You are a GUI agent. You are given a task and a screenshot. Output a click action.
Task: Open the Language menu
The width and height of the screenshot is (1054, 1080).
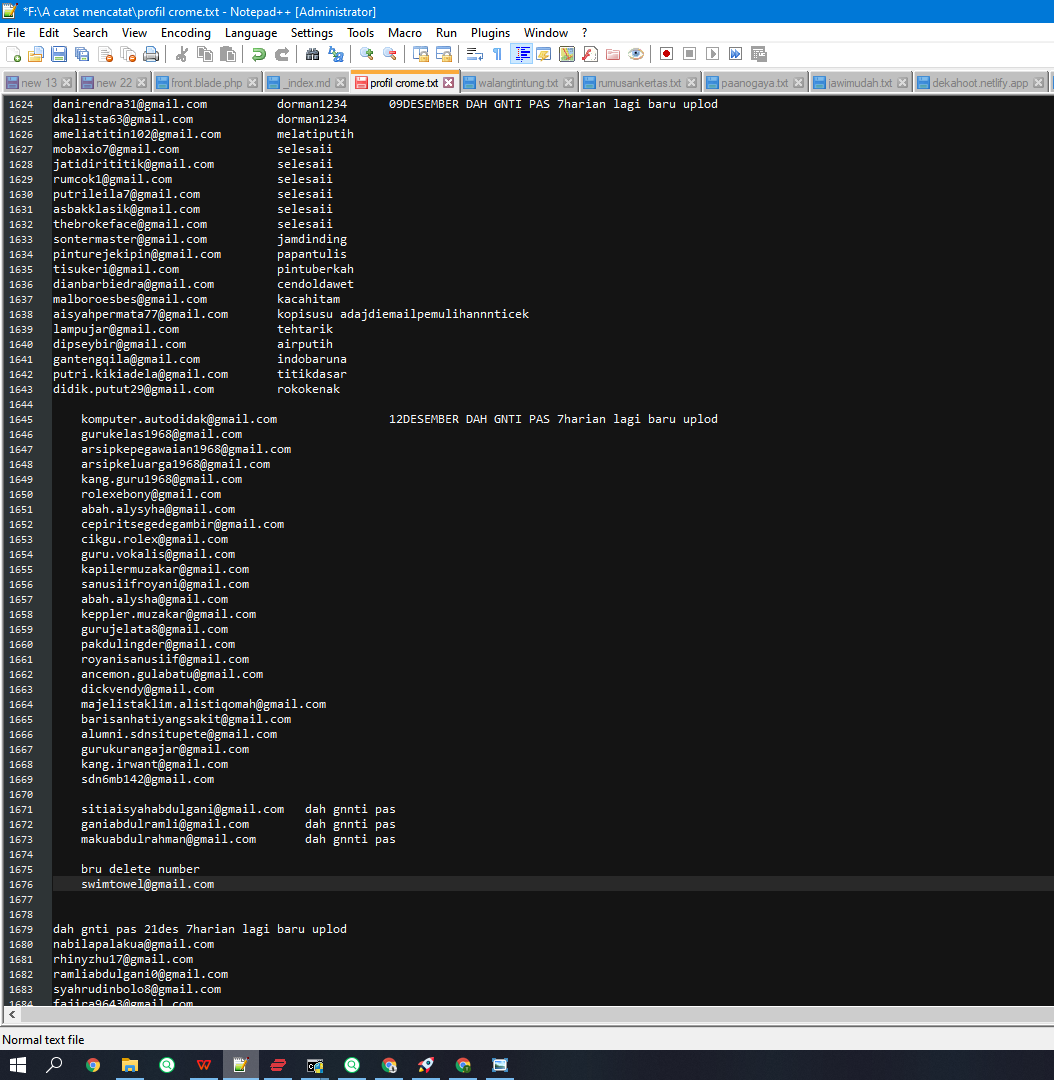tap(251, 33)
